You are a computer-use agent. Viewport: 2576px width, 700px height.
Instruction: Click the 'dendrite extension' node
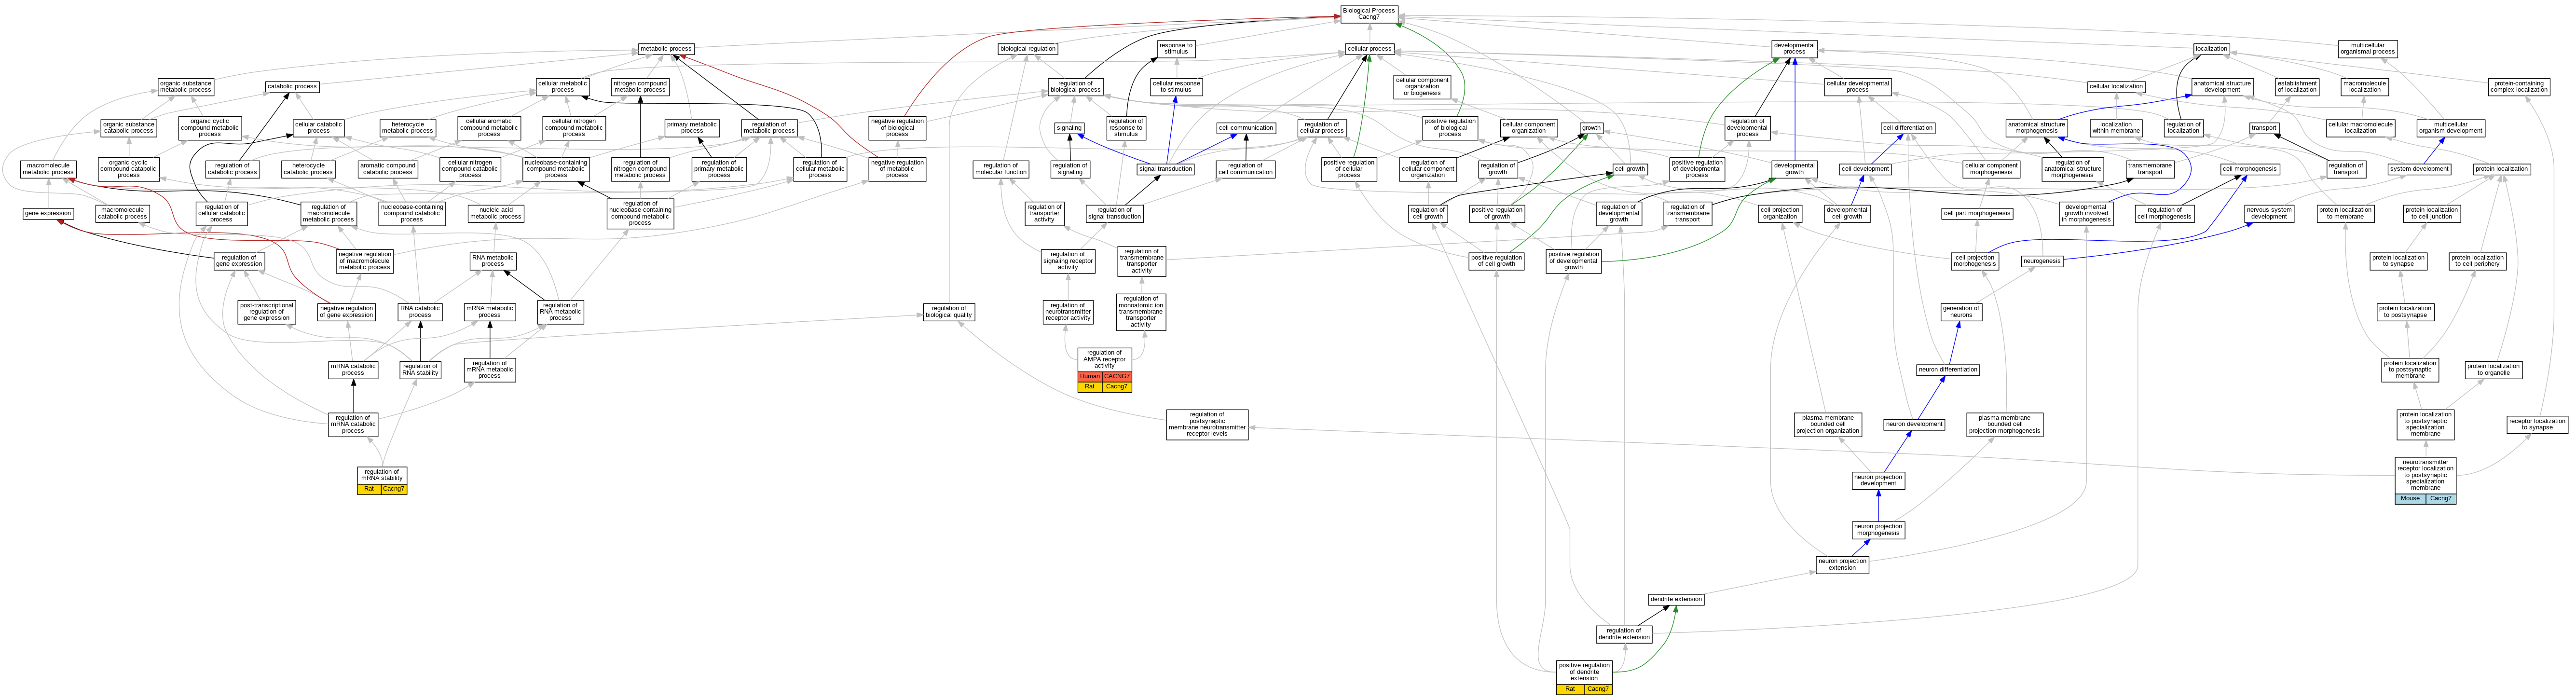1676,600
